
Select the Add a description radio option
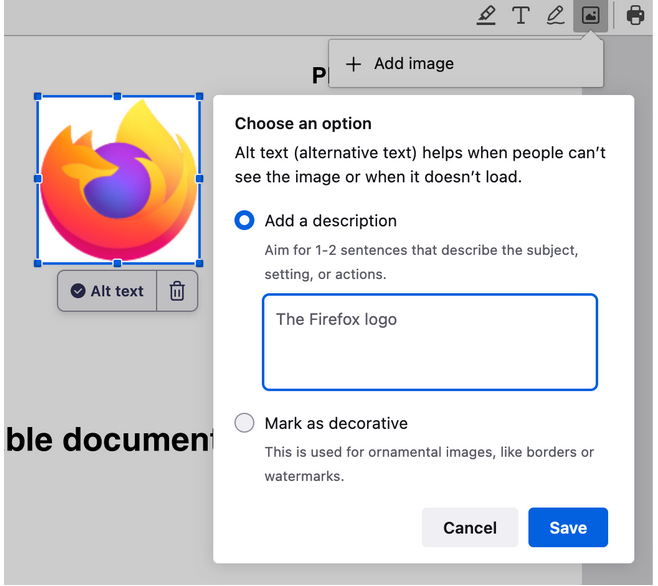tap(244, 221)
